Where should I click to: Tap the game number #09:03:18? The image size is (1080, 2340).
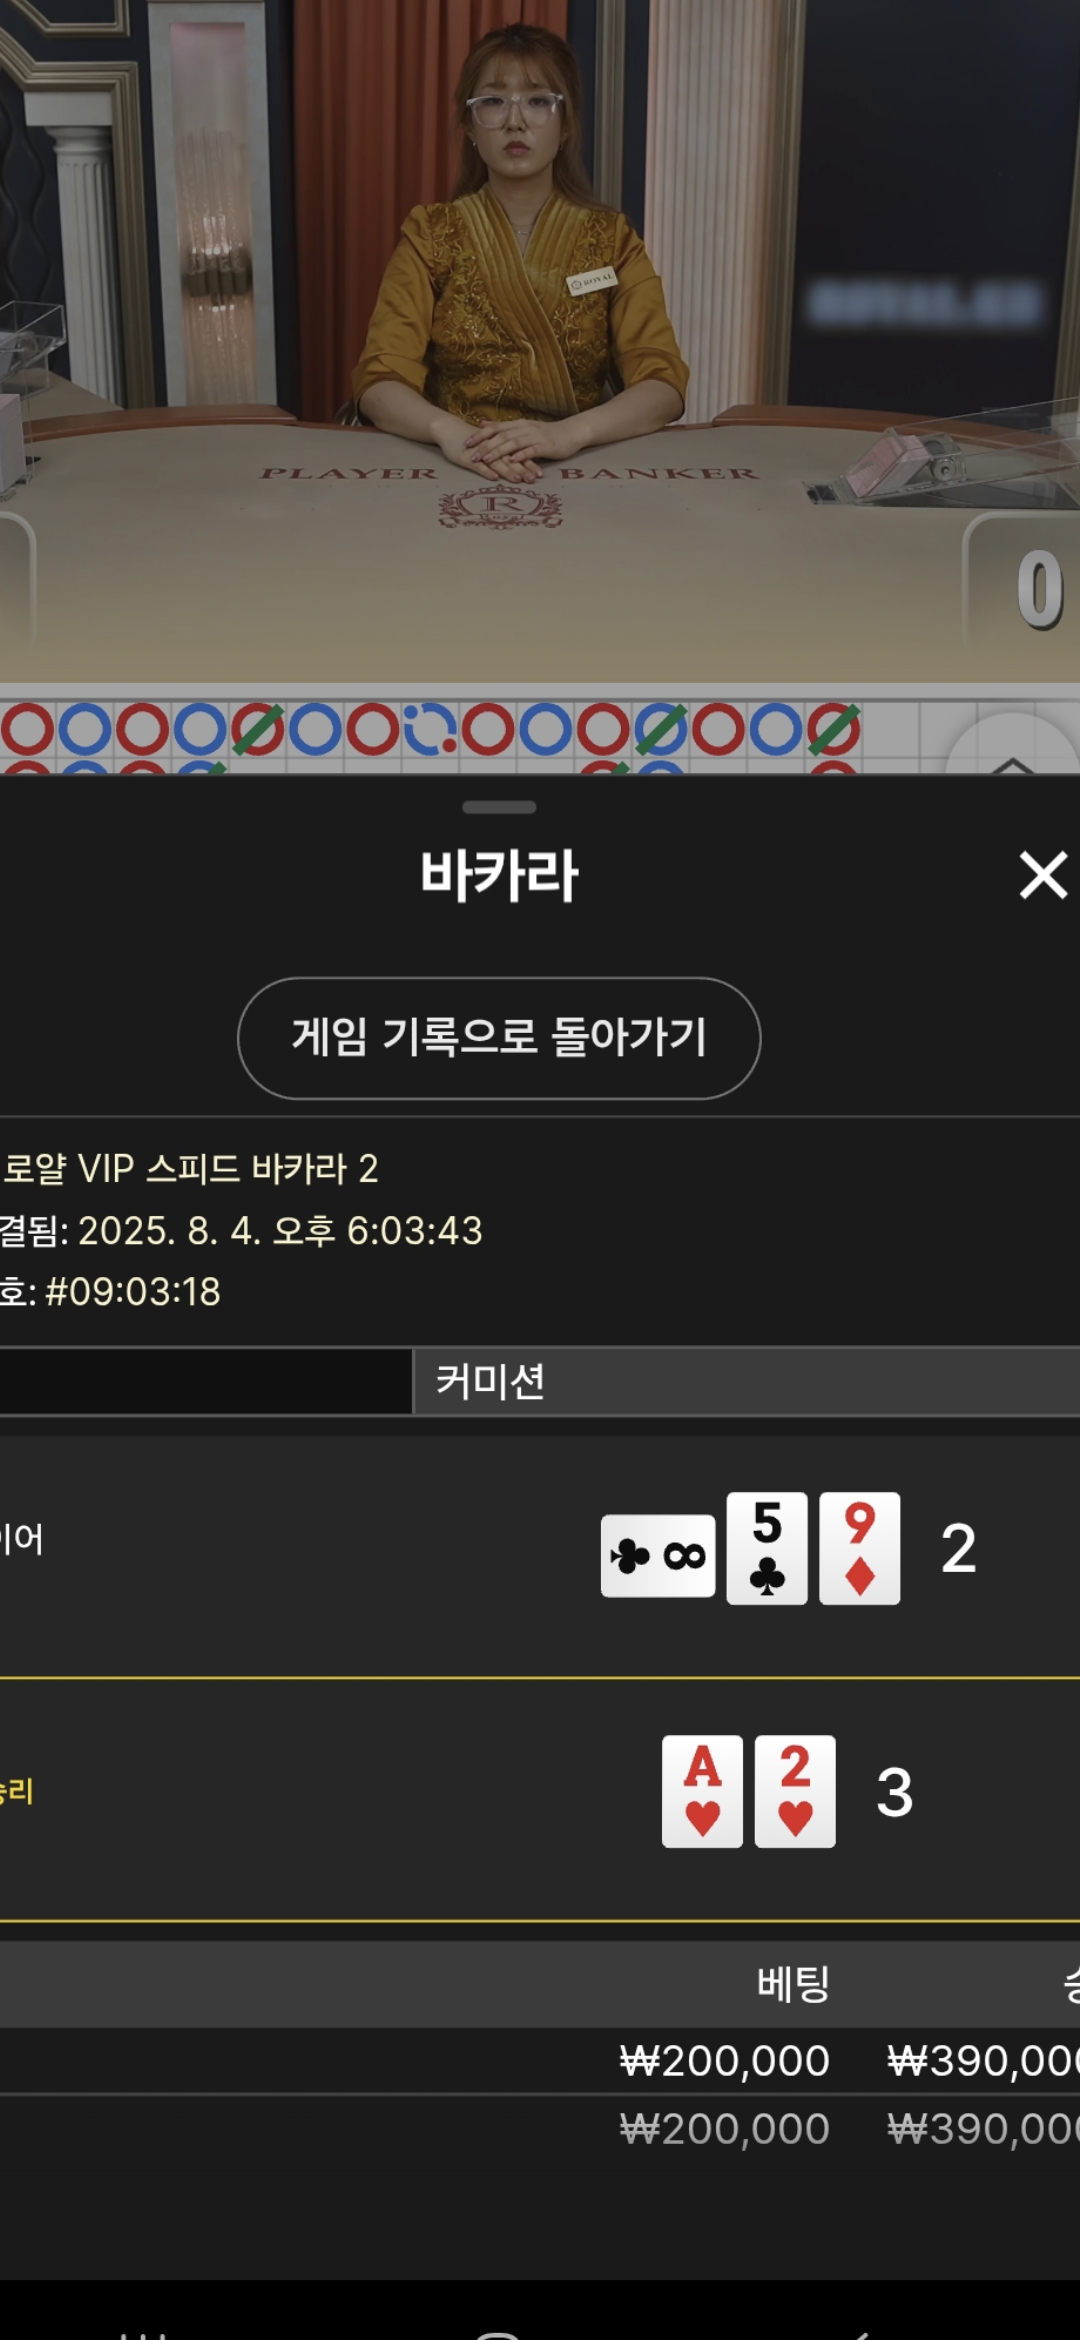pyautogui.click(x=133, y=1291)
